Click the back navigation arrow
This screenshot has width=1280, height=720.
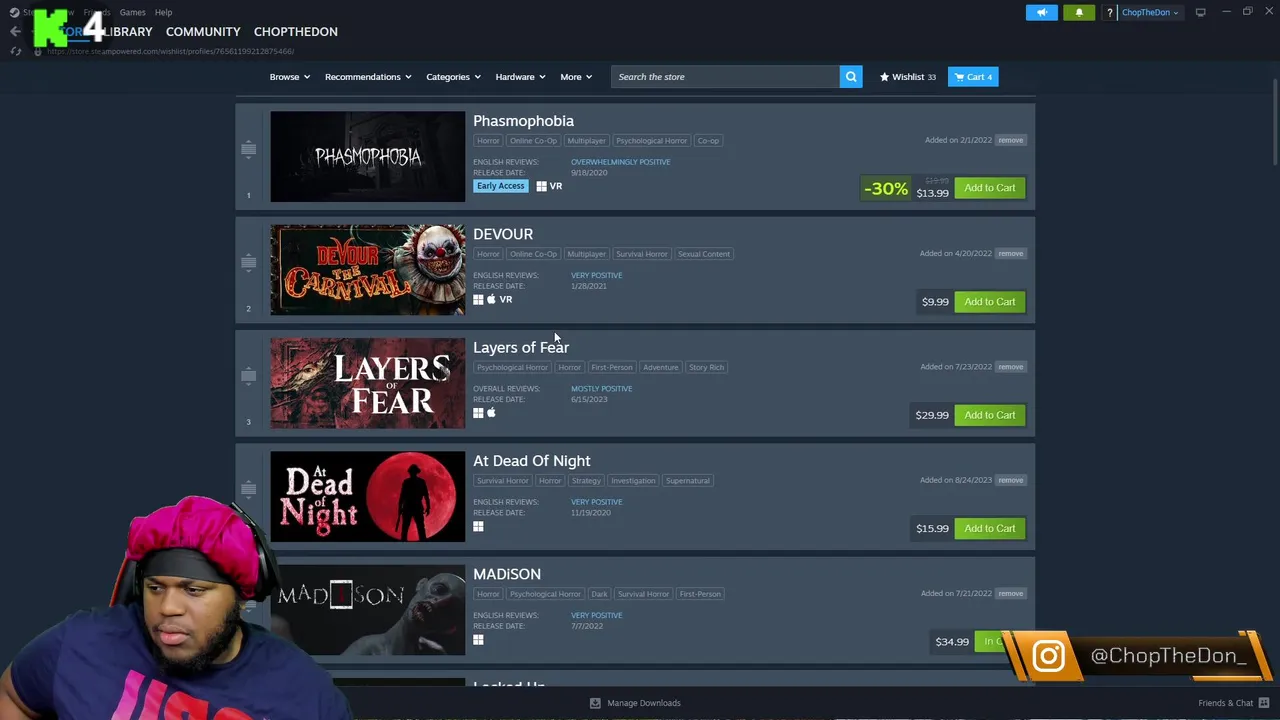(x=15, y=31)
